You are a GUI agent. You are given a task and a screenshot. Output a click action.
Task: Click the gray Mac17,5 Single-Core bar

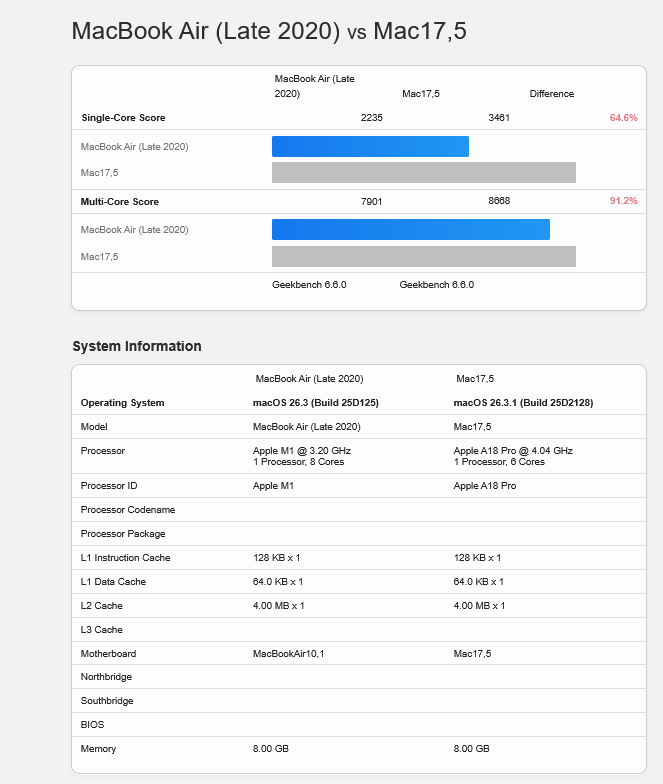click(423, 173)
